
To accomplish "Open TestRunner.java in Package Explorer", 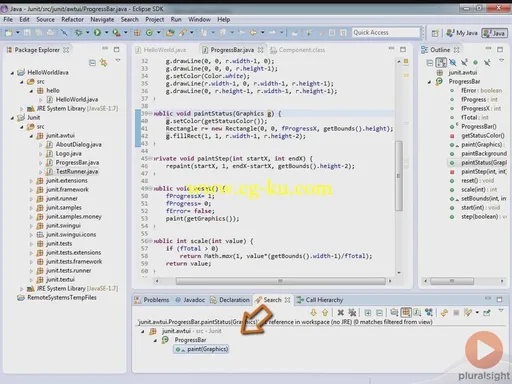I will tap(77, 171).
